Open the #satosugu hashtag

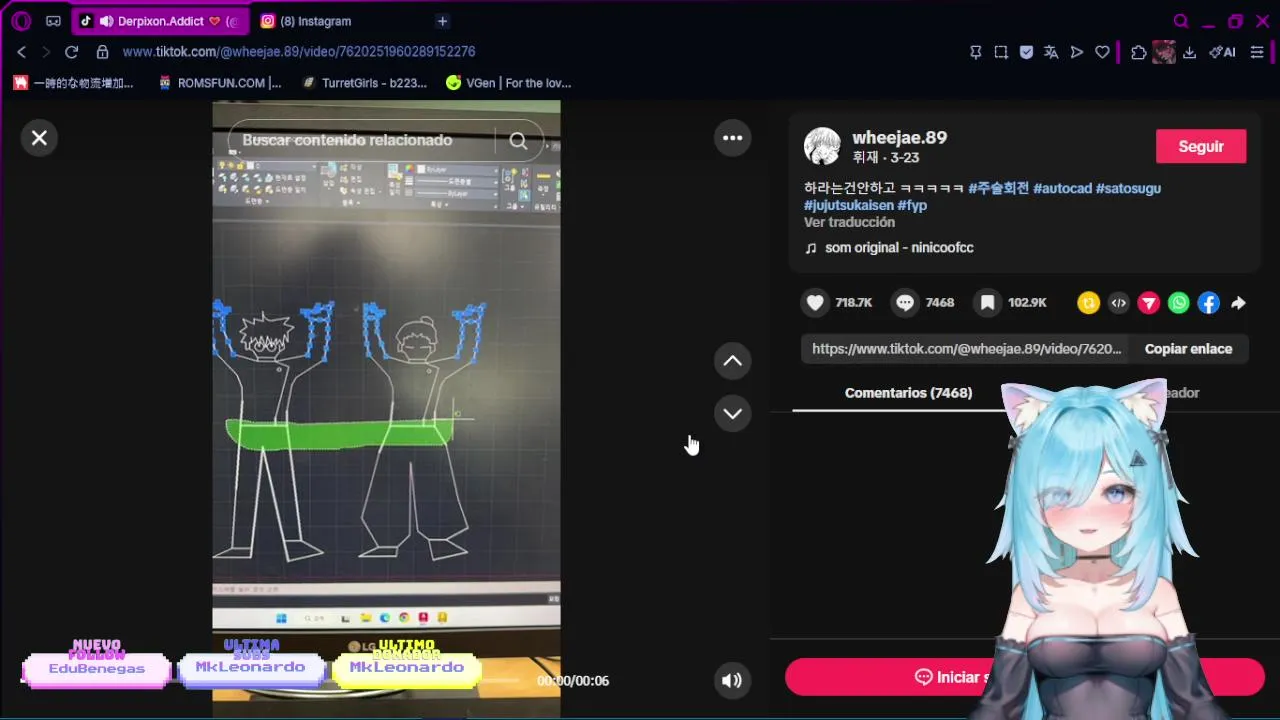[x=1128, y=188]
